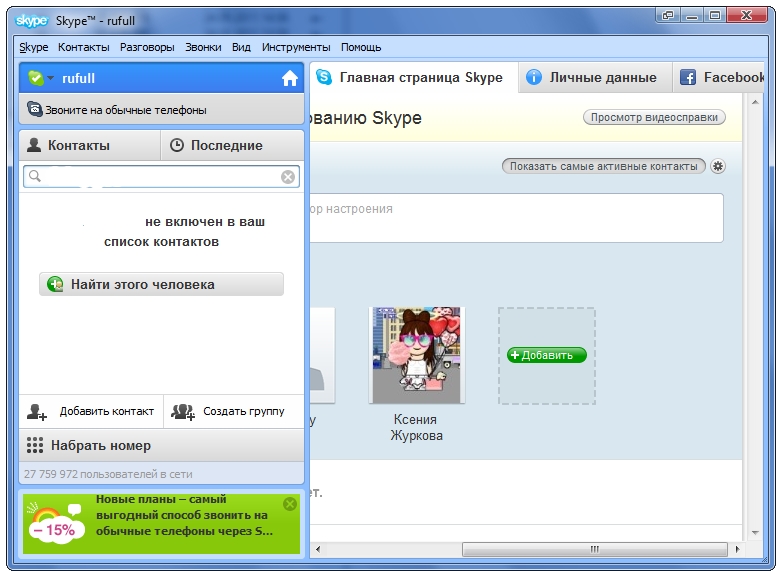
Task: Select Ксения Журкова contact thumbnail
Action: 415,355
